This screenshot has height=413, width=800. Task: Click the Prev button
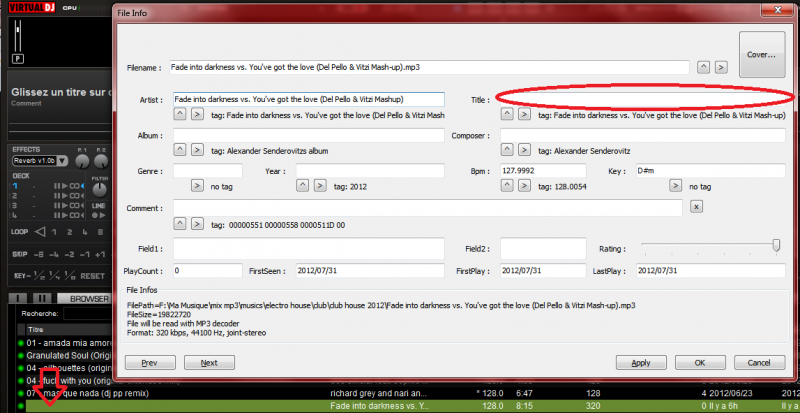coord(150,363)
